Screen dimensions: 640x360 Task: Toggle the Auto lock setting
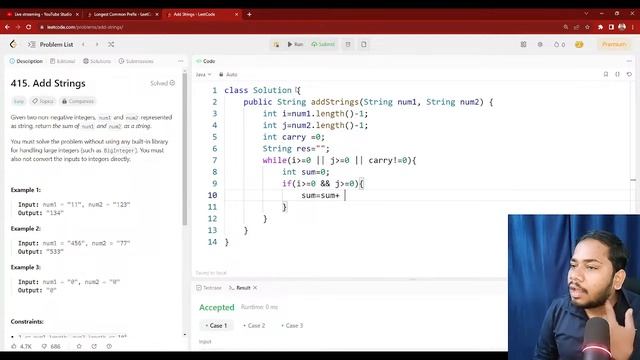pos(228,75)
